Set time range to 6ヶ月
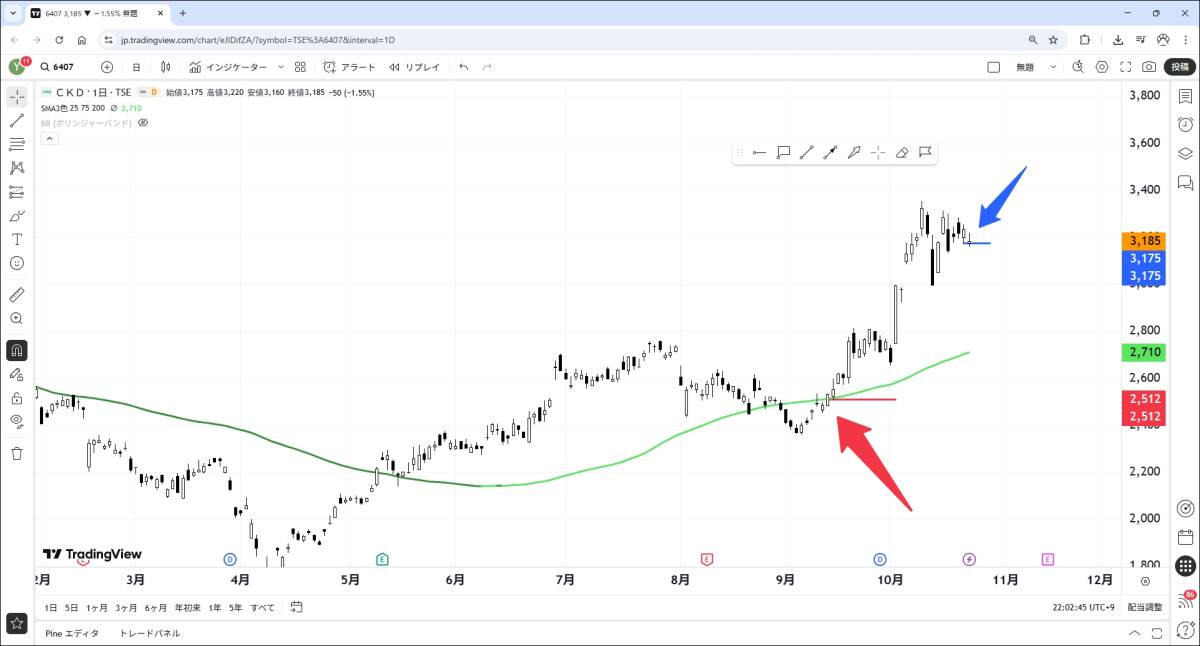This screenshot has width=1200, height=646. [x=156, y=607]
